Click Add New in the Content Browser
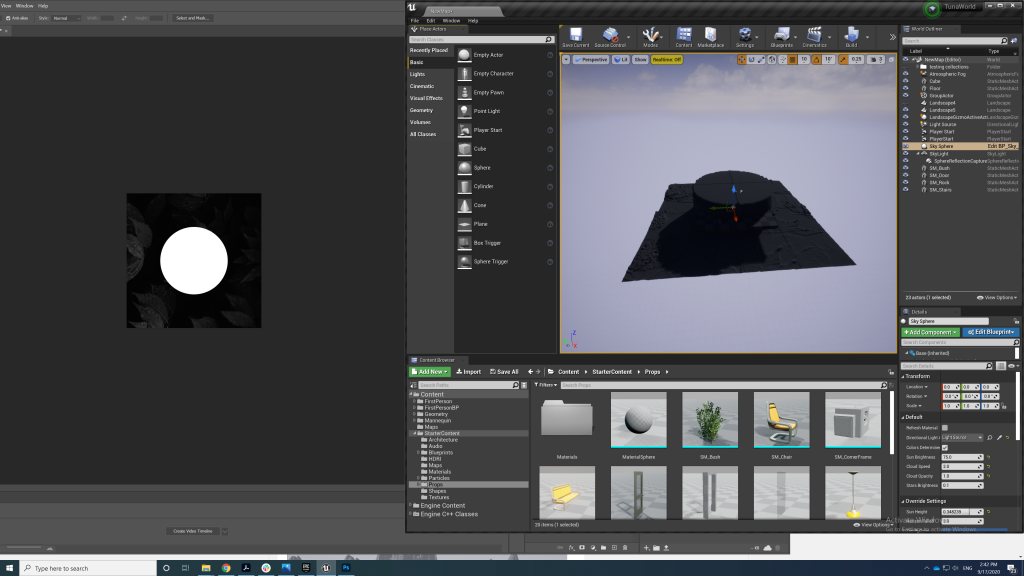 point(431,371)
